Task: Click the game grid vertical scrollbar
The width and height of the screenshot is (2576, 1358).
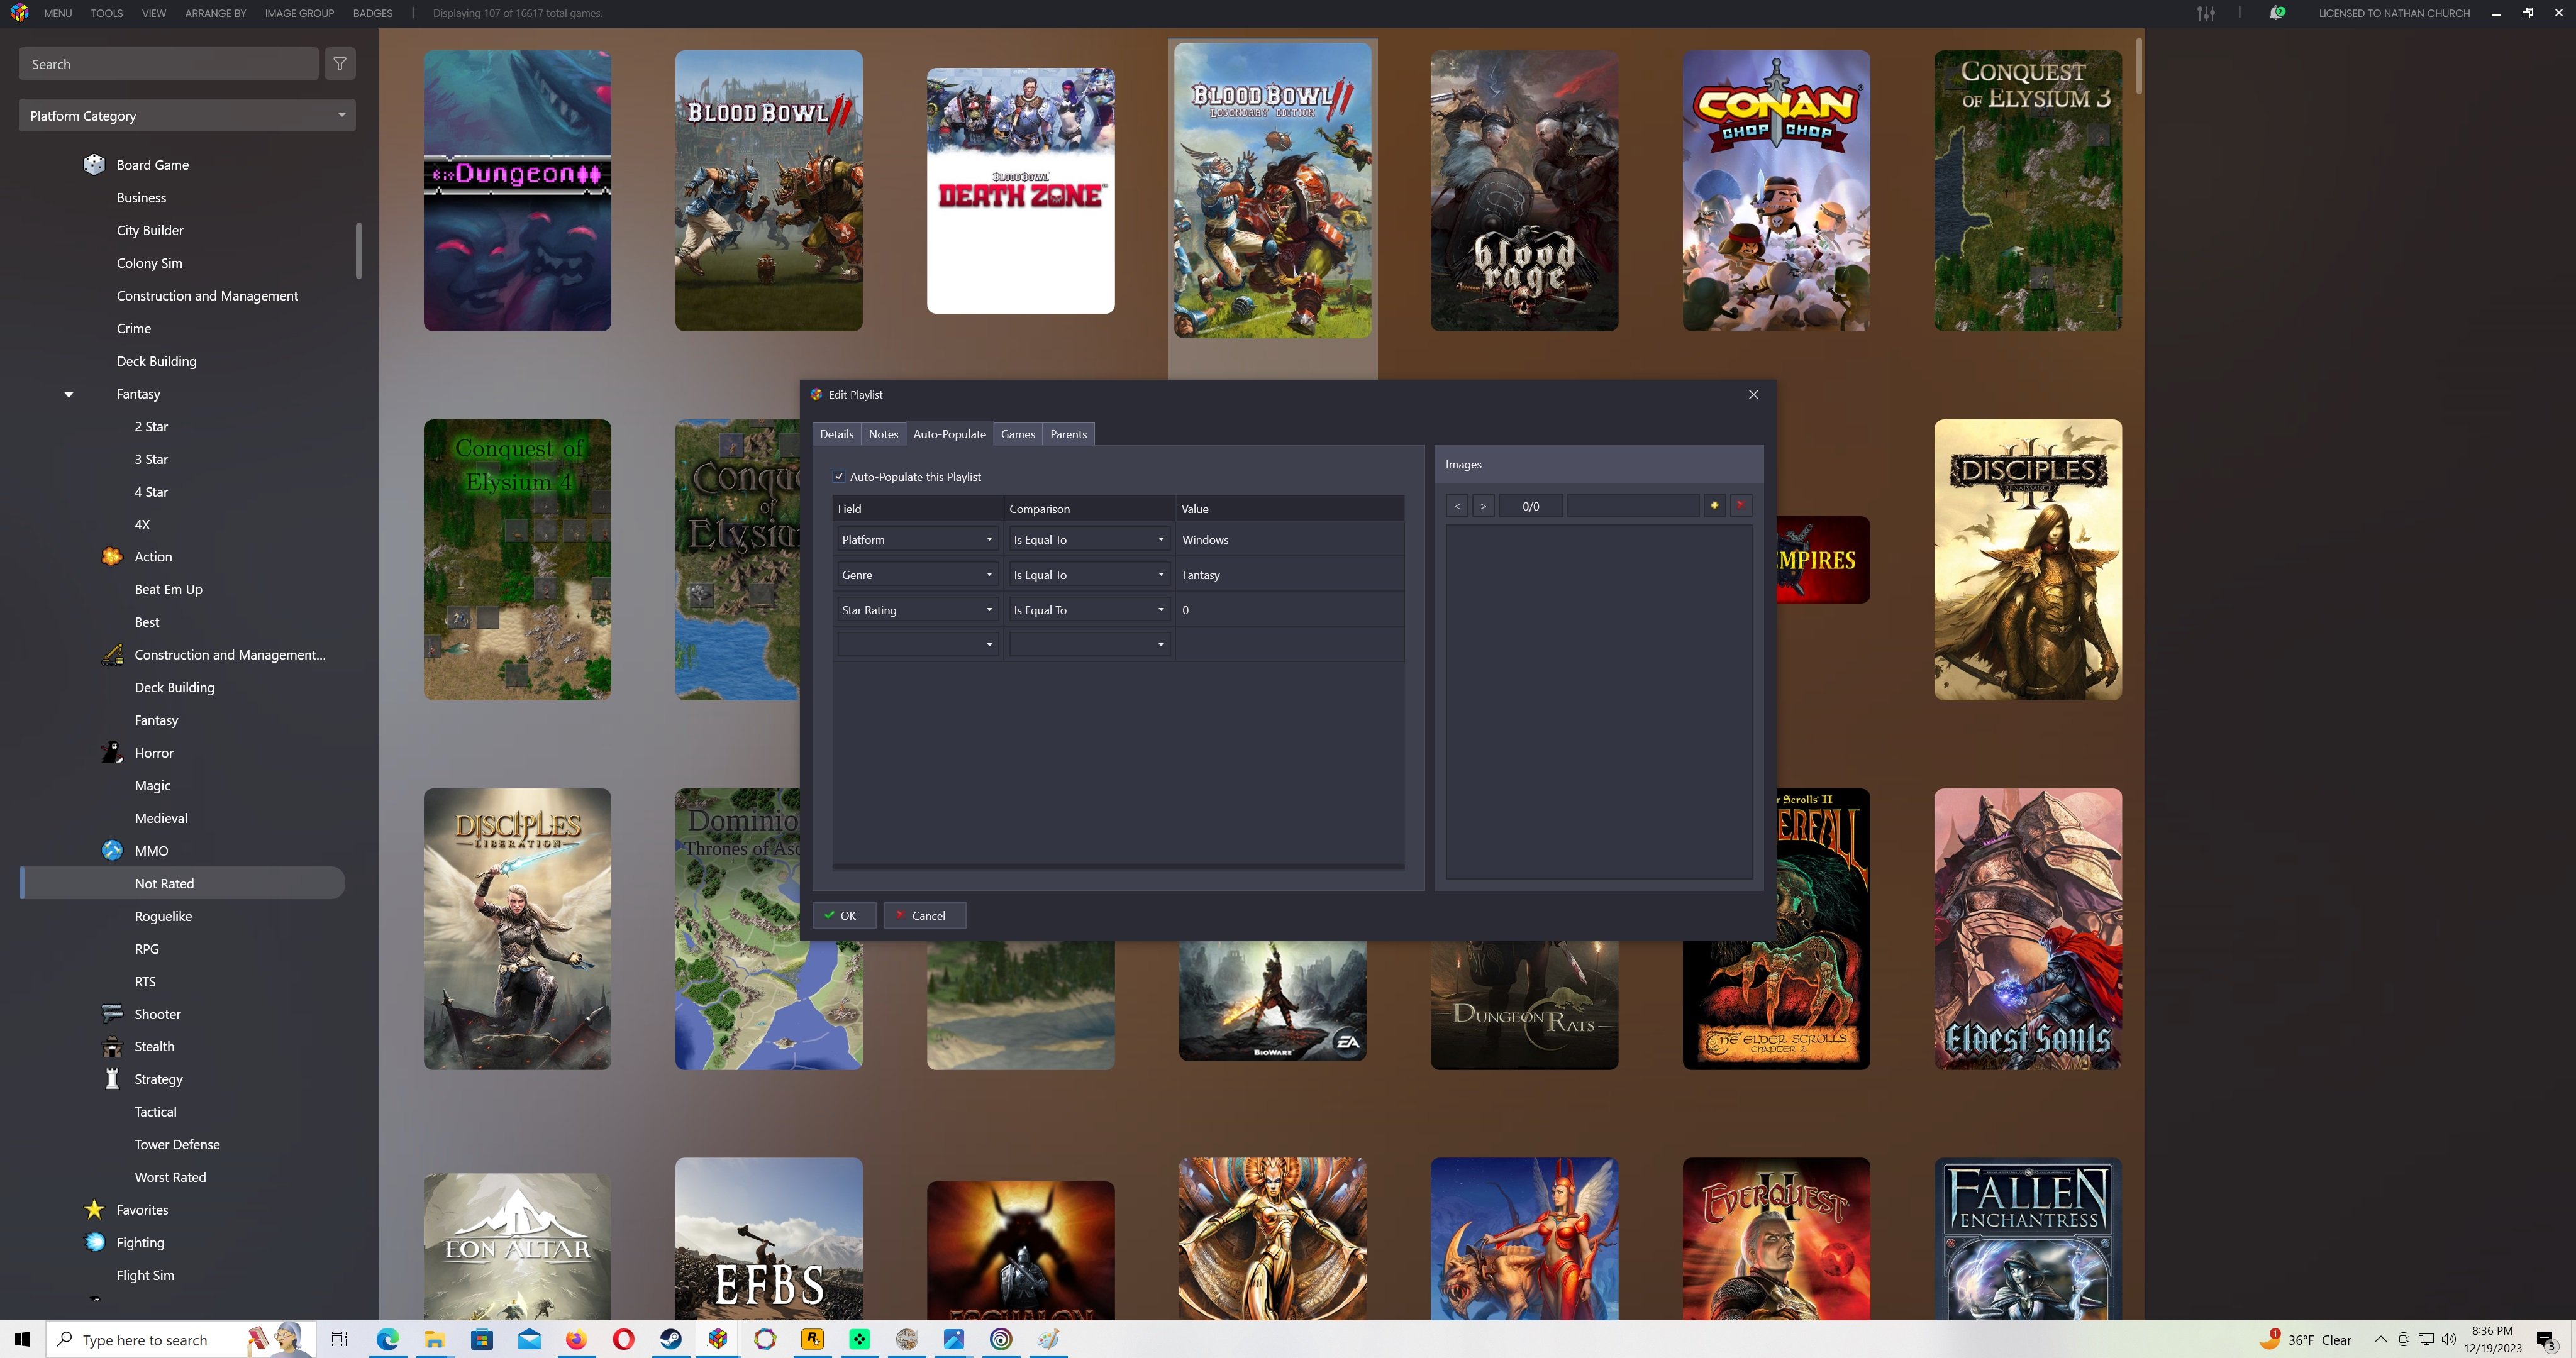Action: [2139, 66]
